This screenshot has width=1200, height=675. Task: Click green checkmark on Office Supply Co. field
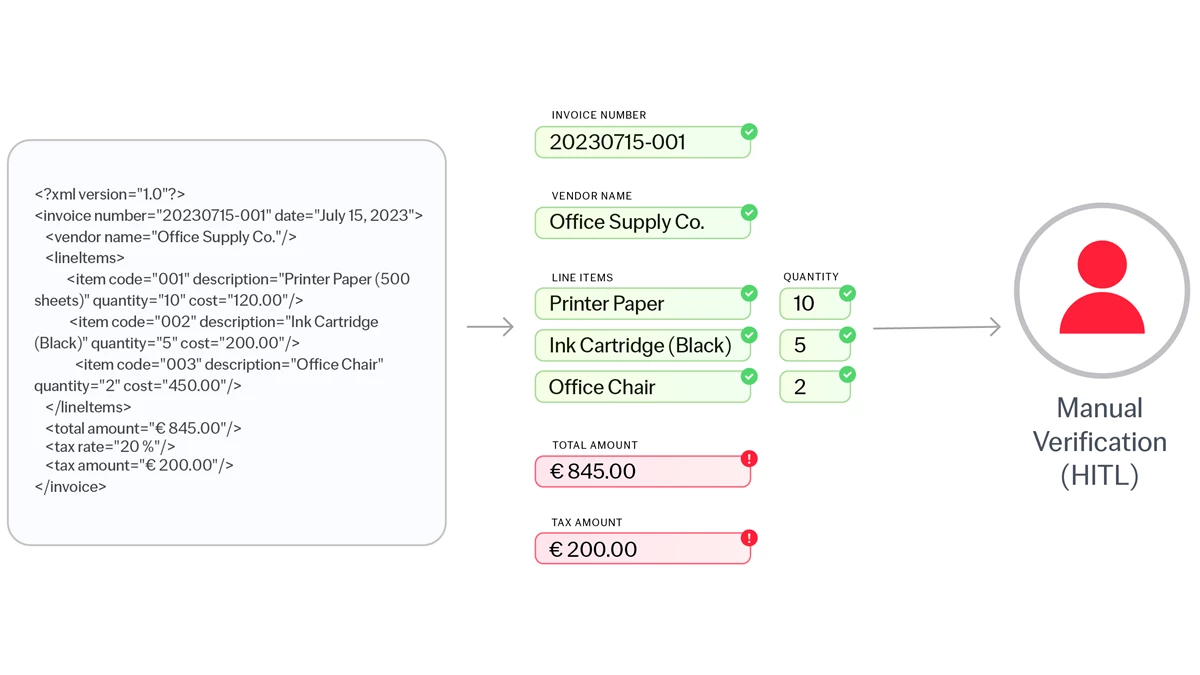pos(749,213)
